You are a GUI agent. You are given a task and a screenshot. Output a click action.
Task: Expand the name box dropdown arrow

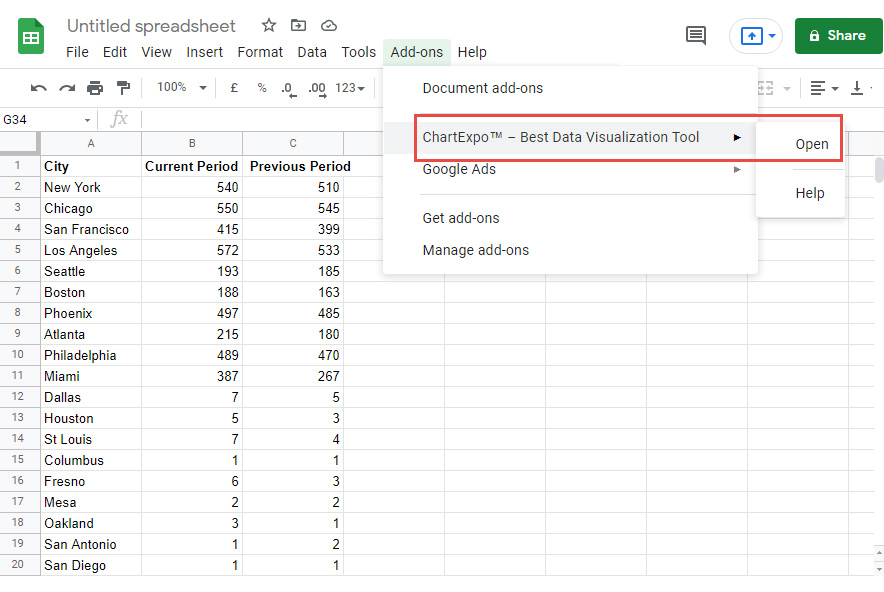(x=87, y=120)
